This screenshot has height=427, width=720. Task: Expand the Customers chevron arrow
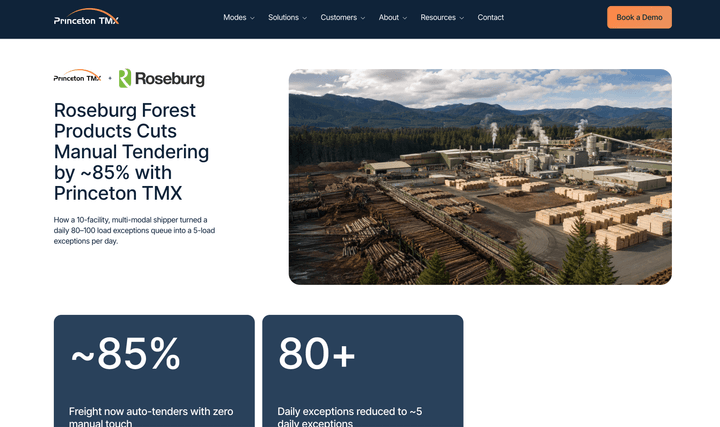point(363,18)
